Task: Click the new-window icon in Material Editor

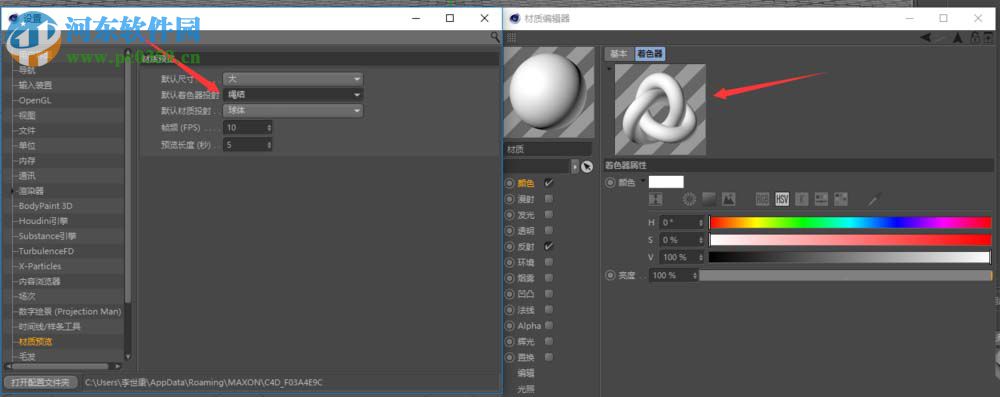Action: tap(988, 38)
